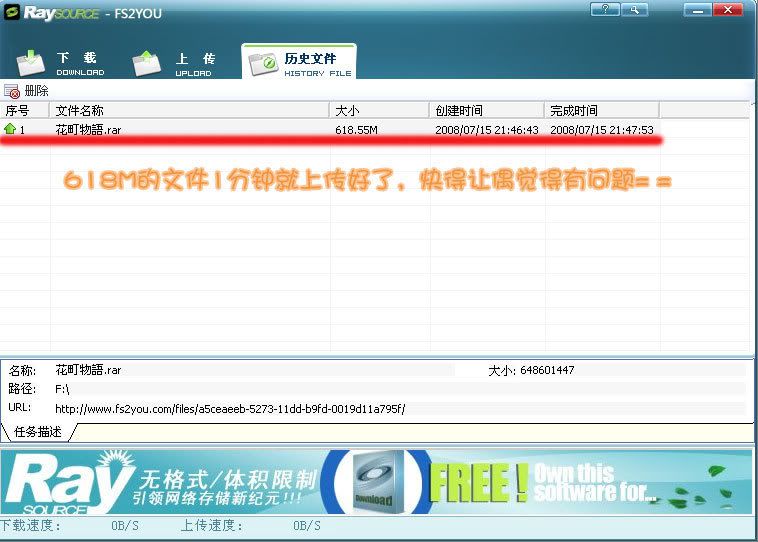The image size is (758, 542).
Task: Sort list by 完成时间 column header
Action: point(601,110)
